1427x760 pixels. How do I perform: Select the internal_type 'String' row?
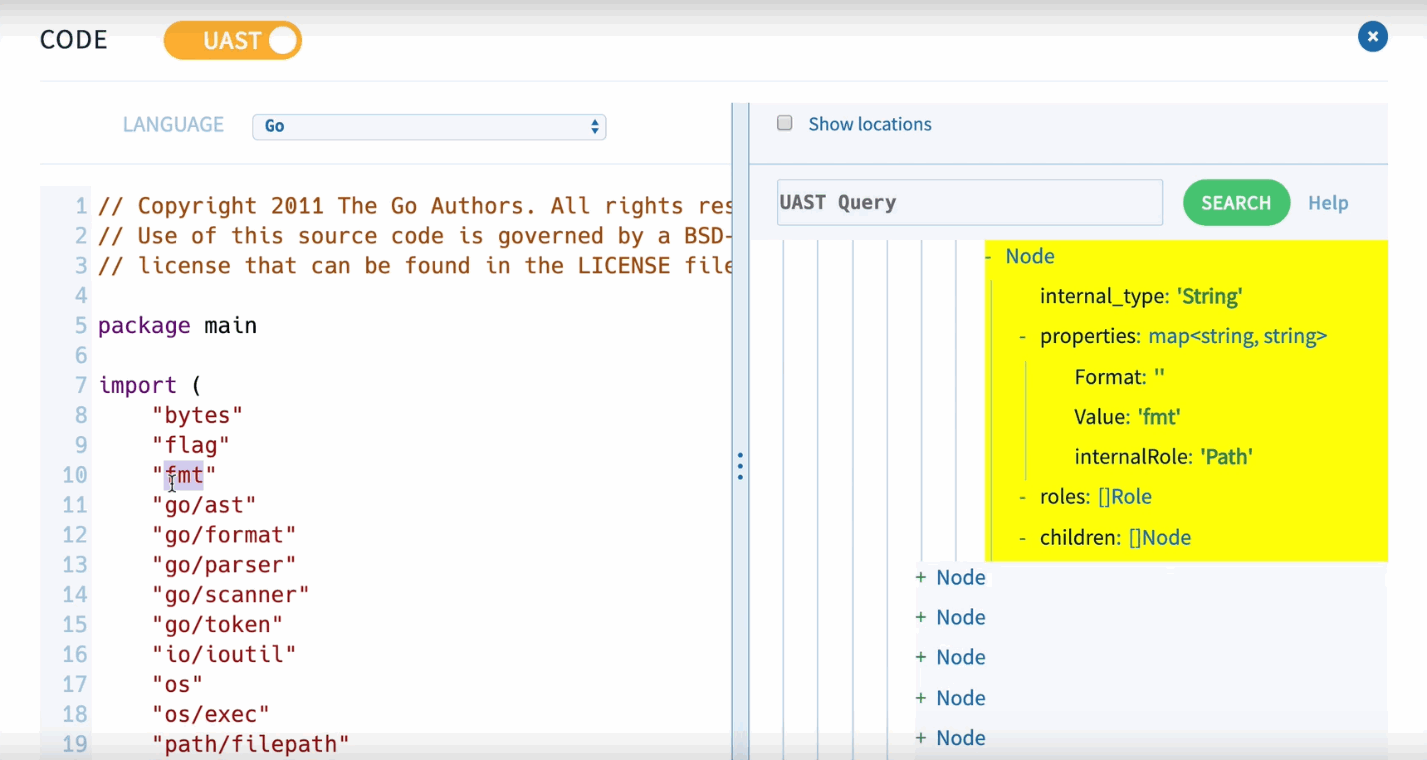[1141, 296]
